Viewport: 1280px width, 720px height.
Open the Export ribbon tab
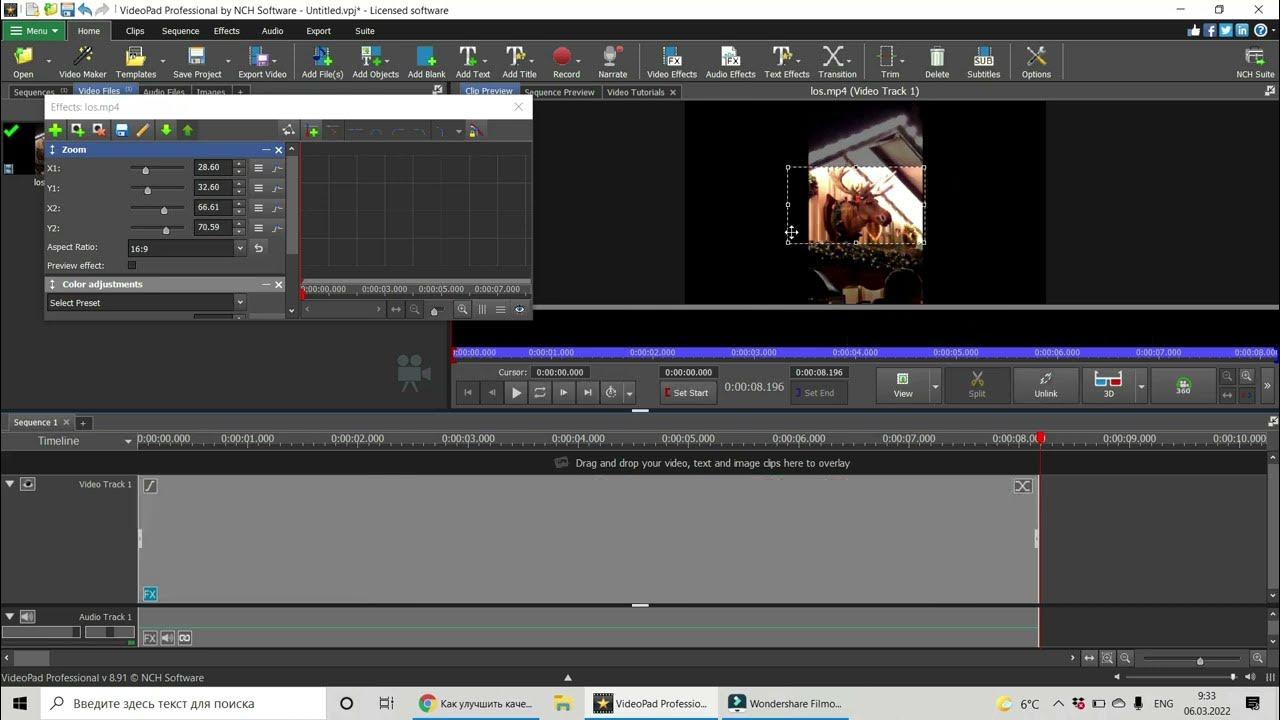318,31
